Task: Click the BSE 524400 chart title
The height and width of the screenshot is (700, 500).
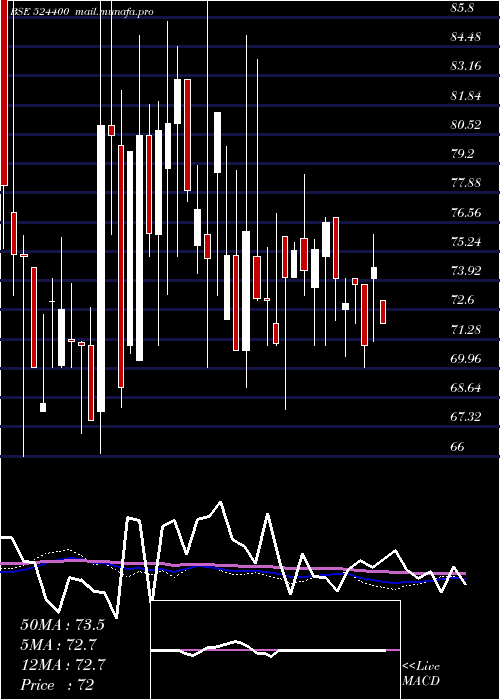Action: coord(83,12)
